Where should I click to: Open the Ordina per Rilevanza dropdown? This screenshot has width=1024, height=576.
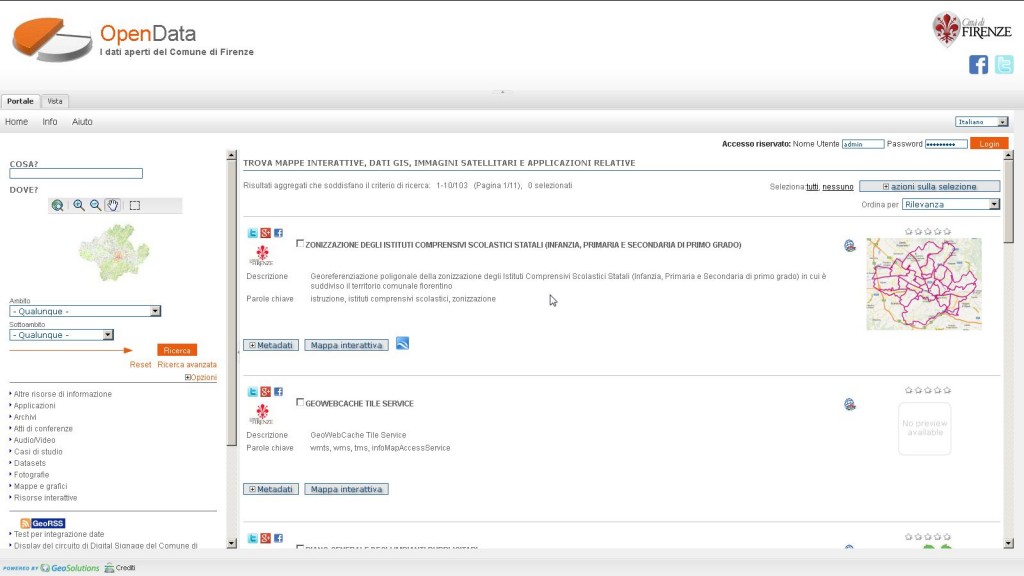[950, 204]
